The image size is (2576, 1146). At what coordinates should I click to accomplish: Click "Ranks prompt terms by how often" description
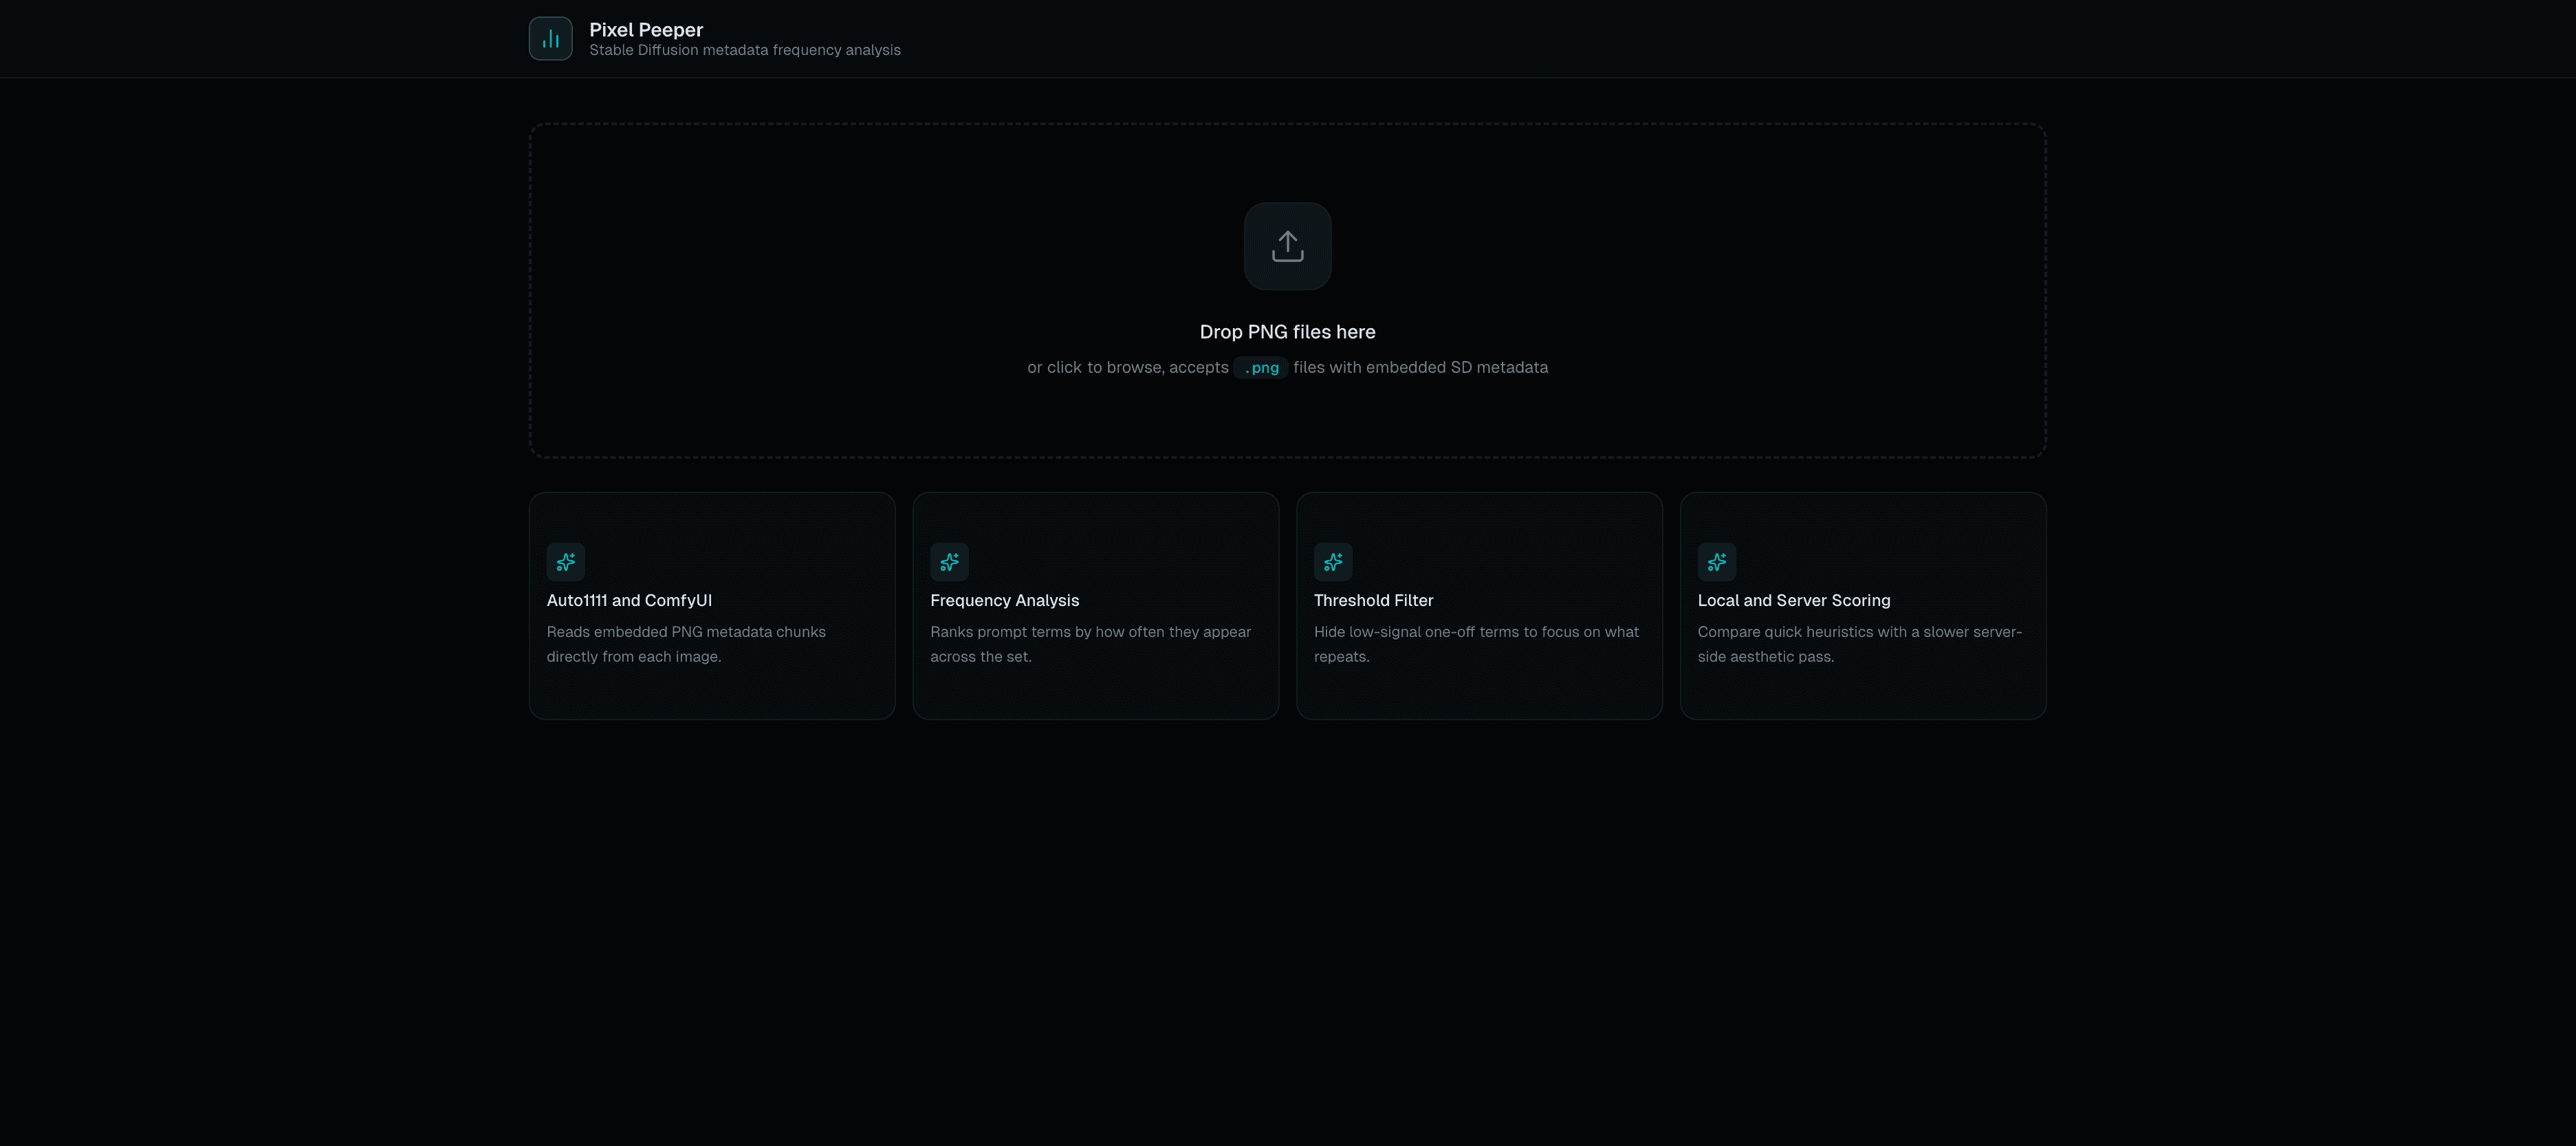pyautogui.click(x=1090, y=644)
